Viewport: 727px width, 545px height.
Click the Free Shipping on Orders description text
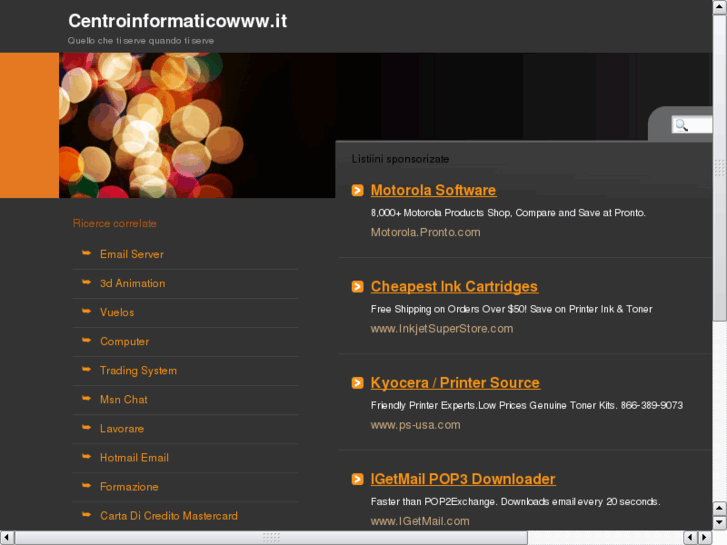click(x=511, y=309)
